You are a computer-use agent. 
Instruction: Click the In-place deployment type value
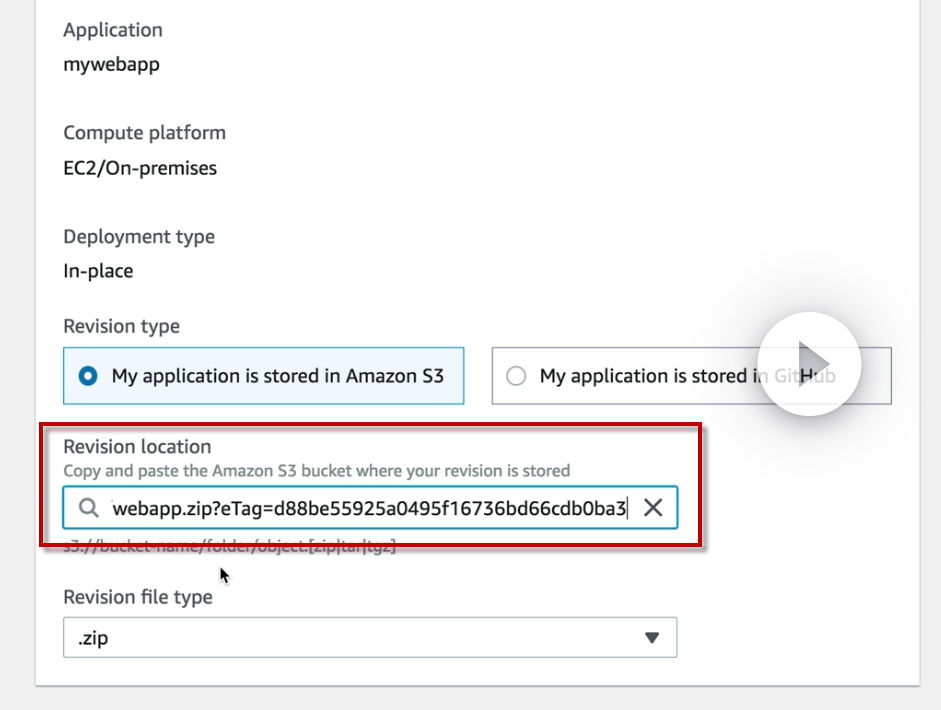[98, 271]
